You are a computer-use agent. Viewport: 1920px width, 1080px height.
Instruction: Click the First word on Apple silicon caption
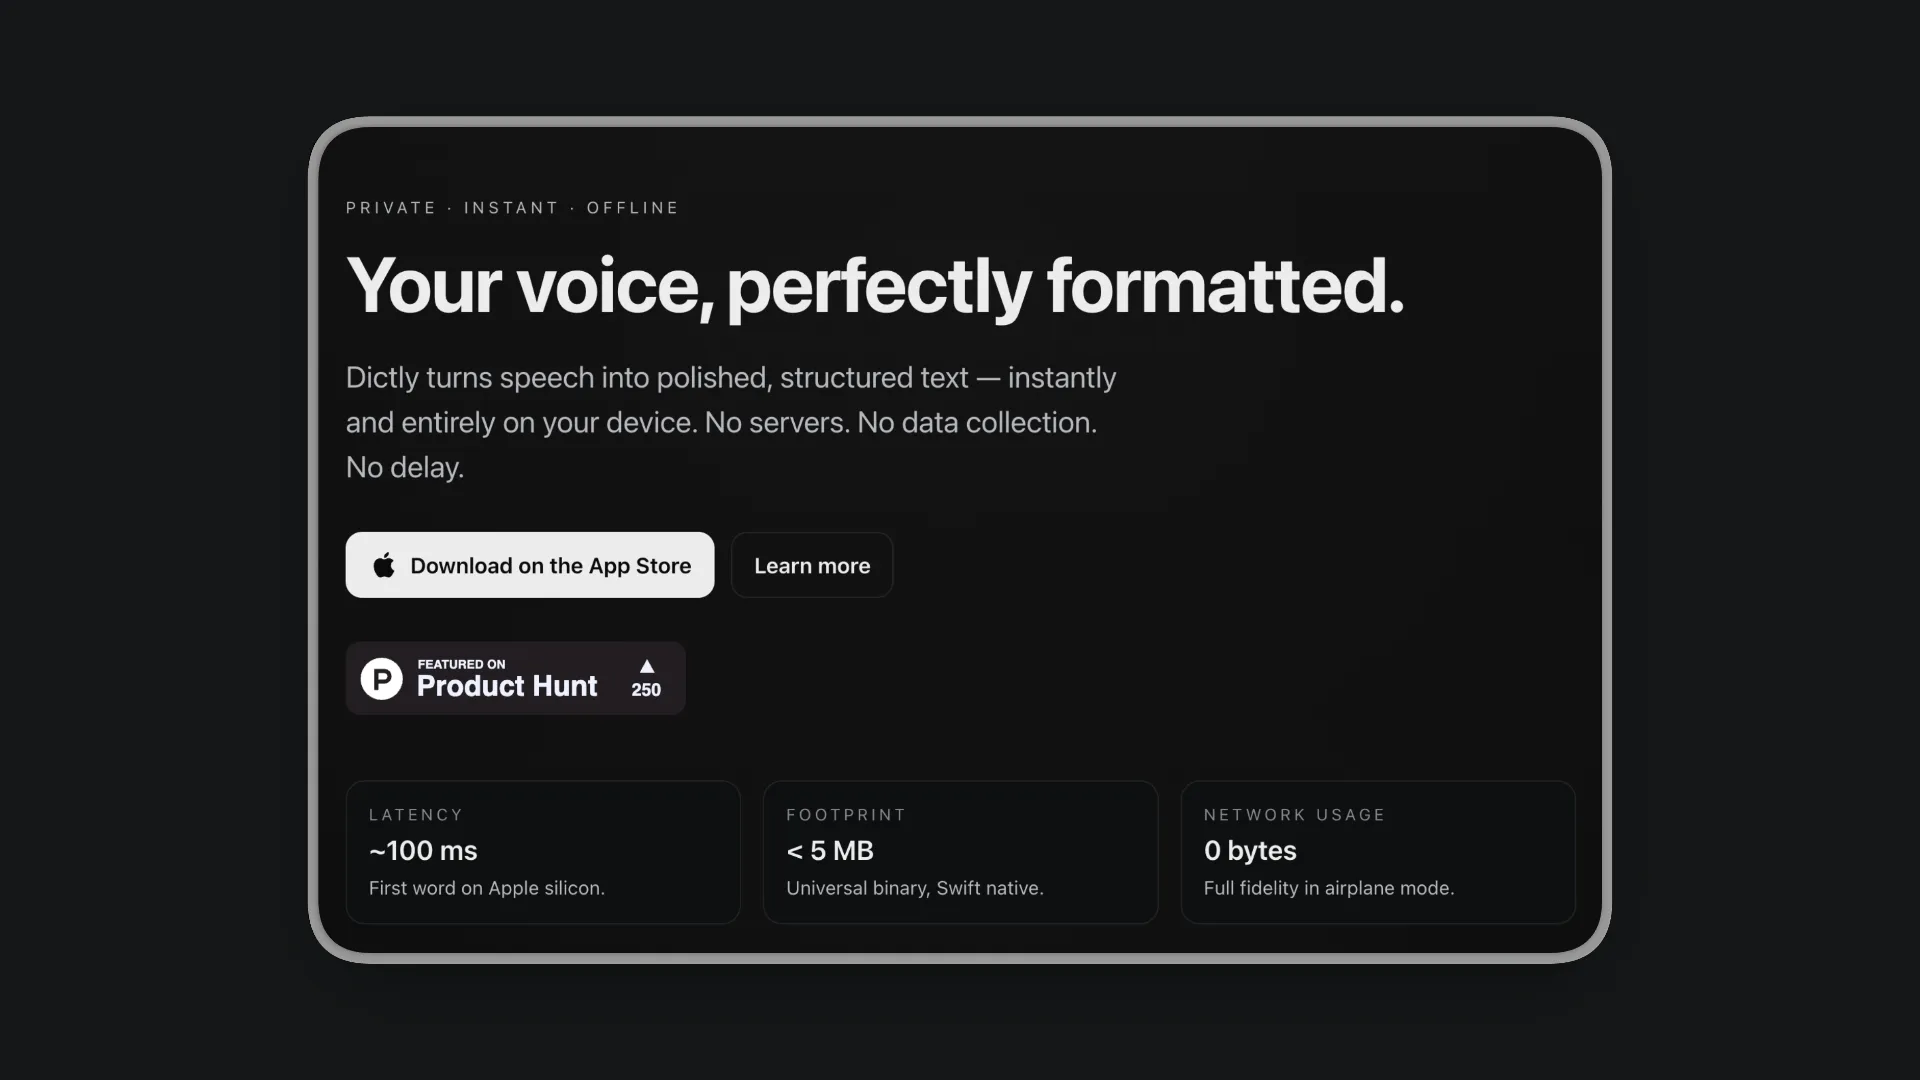(486, 888)
